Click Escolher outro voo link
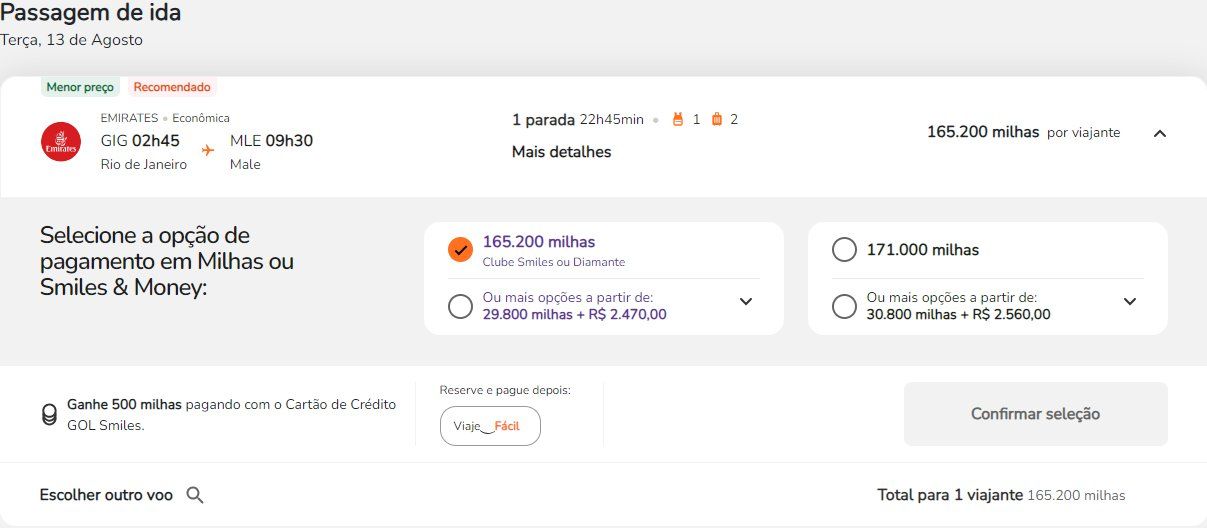 tap(106, 495)
